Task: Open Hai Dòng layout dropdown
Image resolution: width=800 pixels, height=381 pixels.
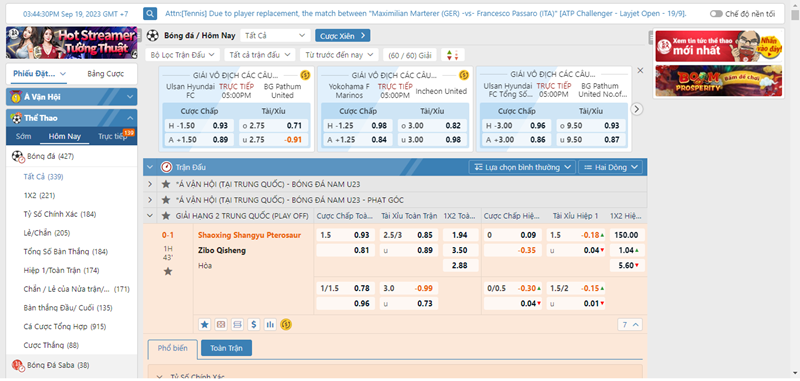Action: coord(610,167)
